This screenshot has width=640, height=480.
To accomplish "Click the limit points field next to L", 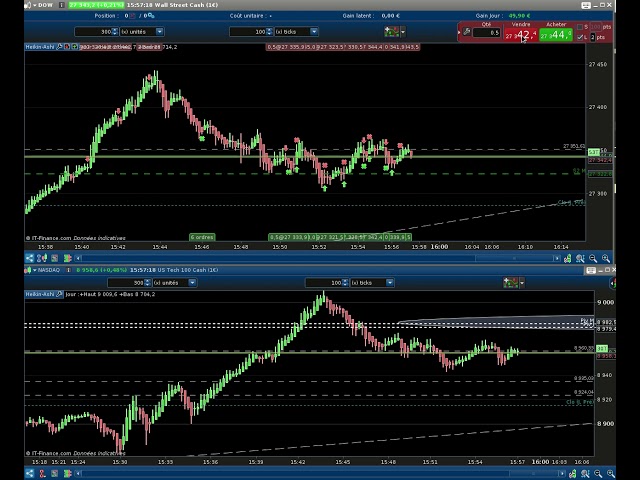I will point(593,37).
